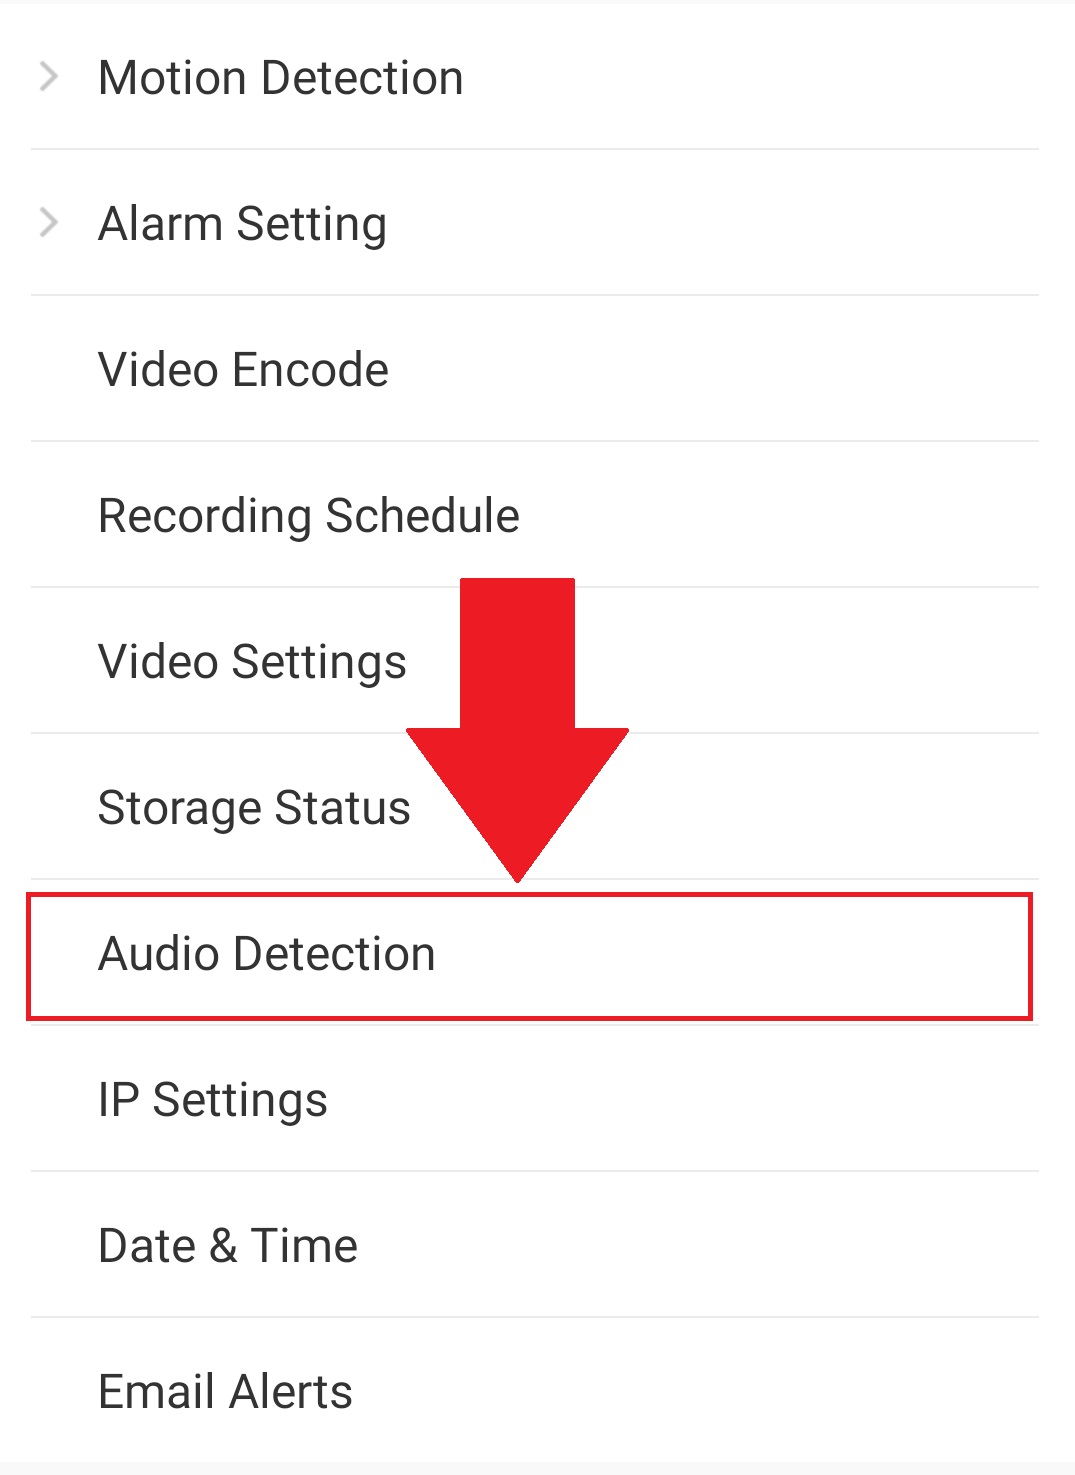Expand the Motion Detection section chevron
Viewport: 1075px width, 1475px height.
47,77
